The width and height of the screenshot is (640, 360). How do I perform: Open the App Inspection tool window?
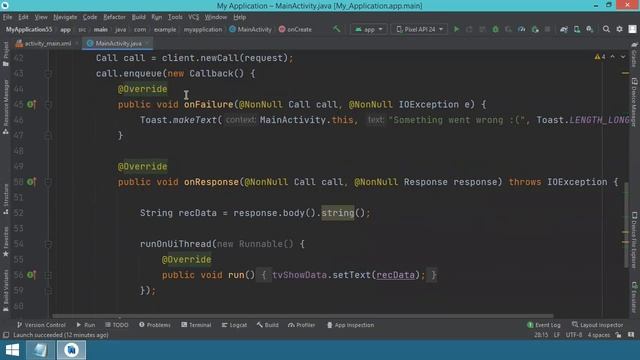click(351, 325)
